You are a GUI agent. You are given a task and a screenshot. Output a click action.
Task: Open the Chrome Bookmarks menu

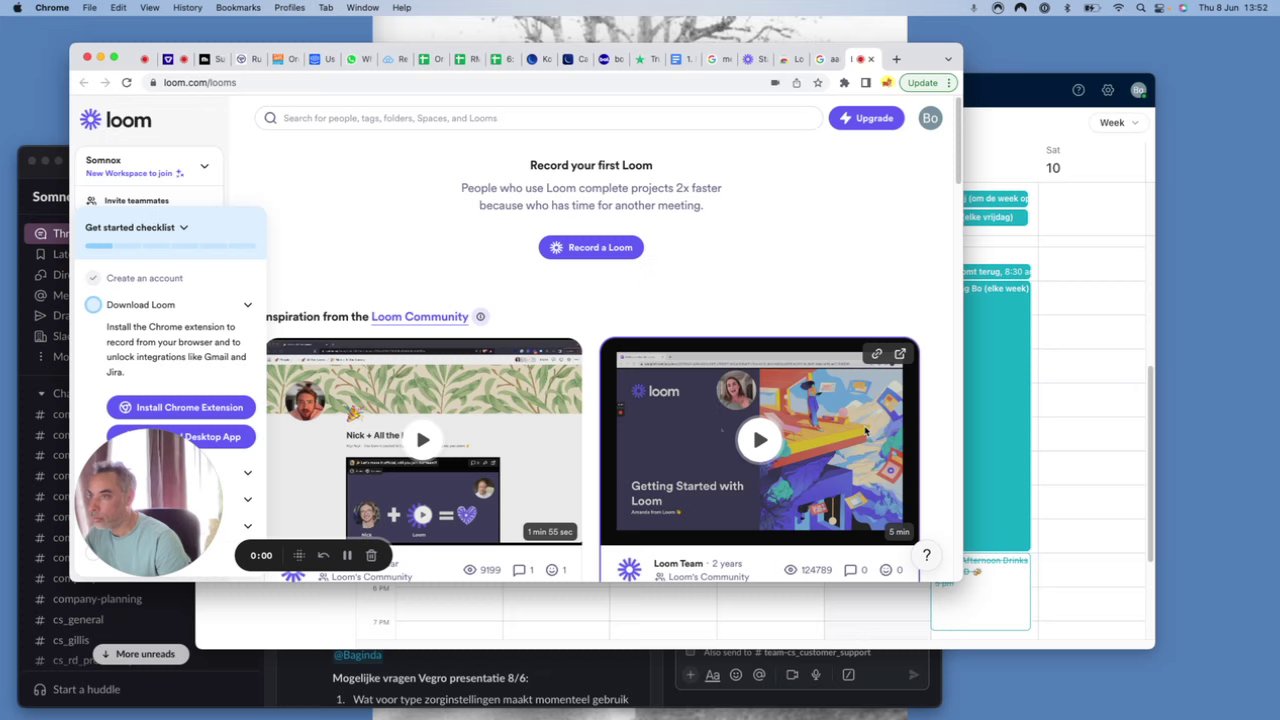238,8
